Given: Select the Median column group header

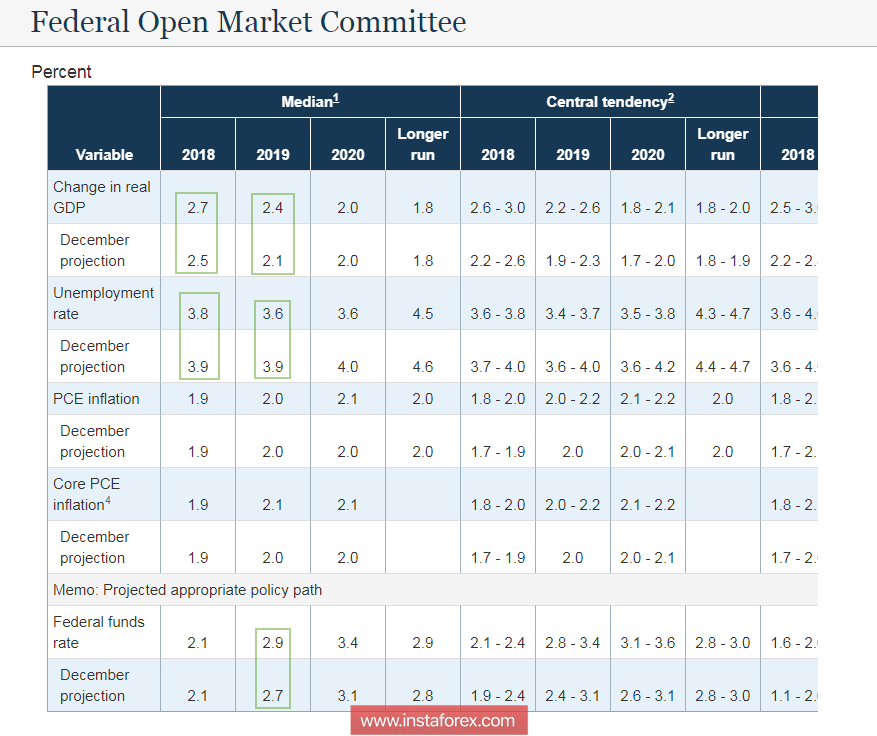Looking at the screenshot, I should coord(309,101).
